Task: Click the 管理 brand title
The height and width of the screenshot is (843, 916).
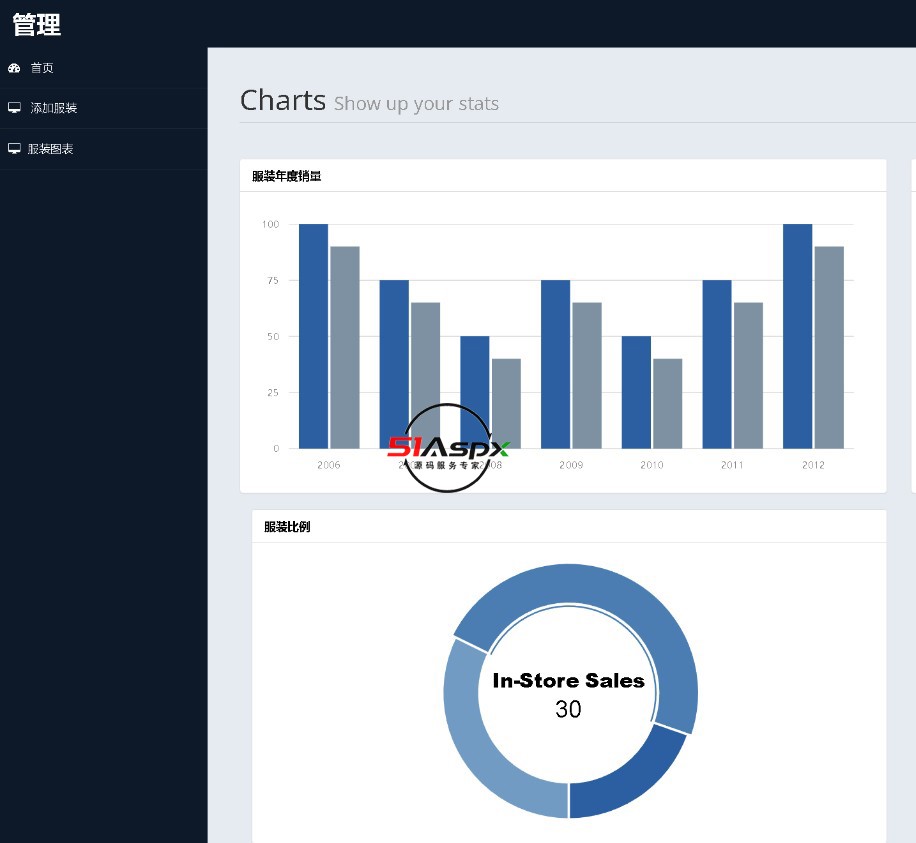Action: tap(36, 25)
